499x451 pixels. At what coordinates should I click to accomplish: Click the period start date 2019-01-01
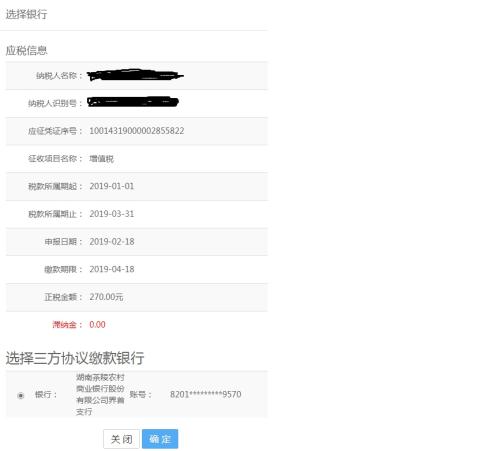click(x=112, y=186)
